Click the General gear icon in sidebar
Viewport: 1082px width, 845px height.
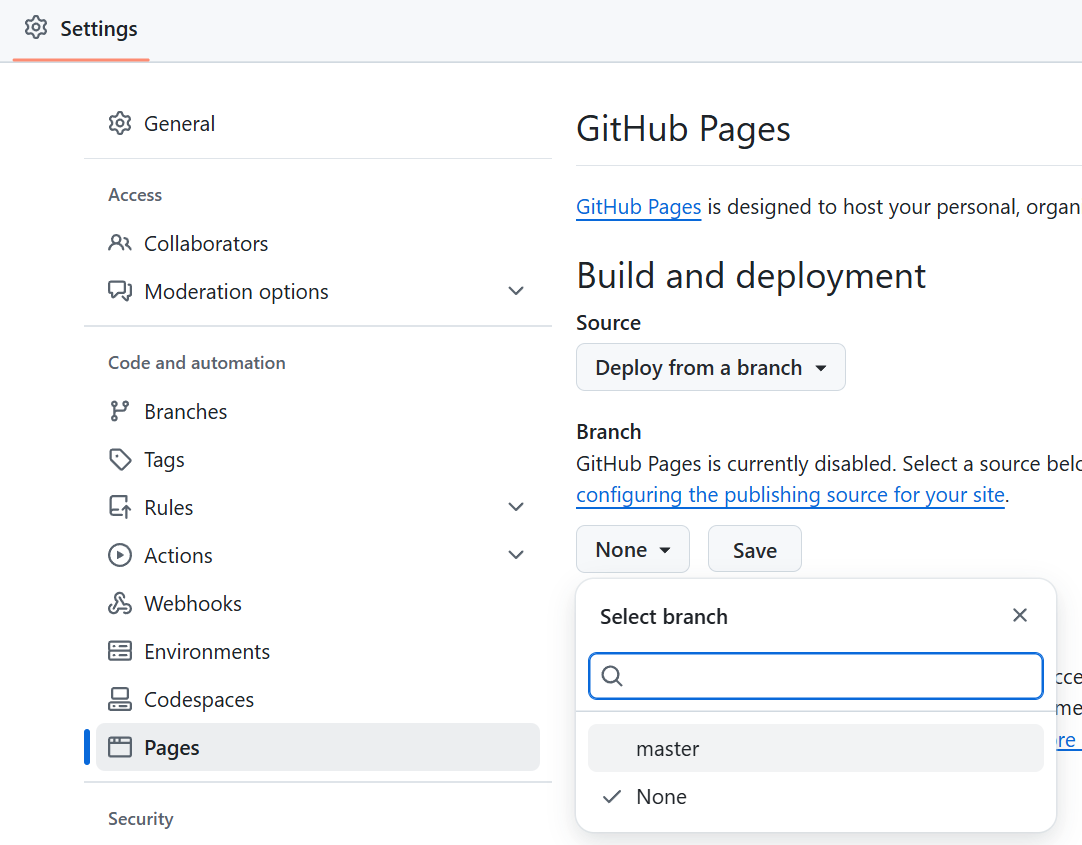(120, 123)
